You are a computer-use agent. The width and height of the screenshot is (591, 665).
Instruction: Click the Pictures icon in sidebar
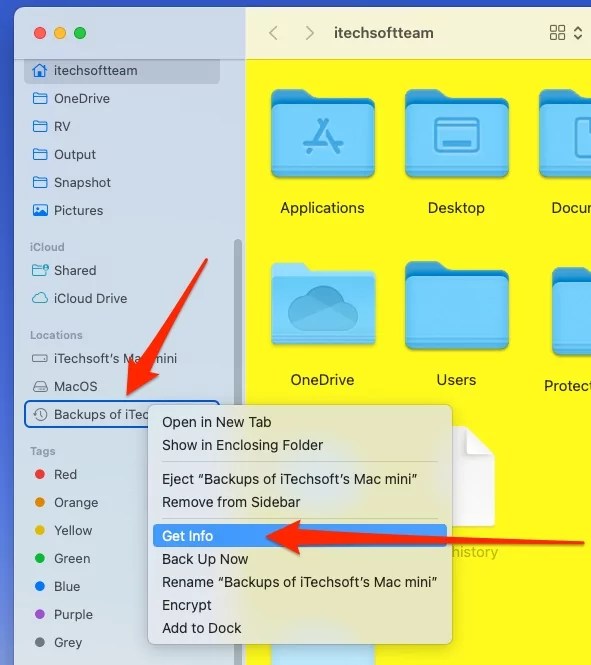tap(40, 210)
